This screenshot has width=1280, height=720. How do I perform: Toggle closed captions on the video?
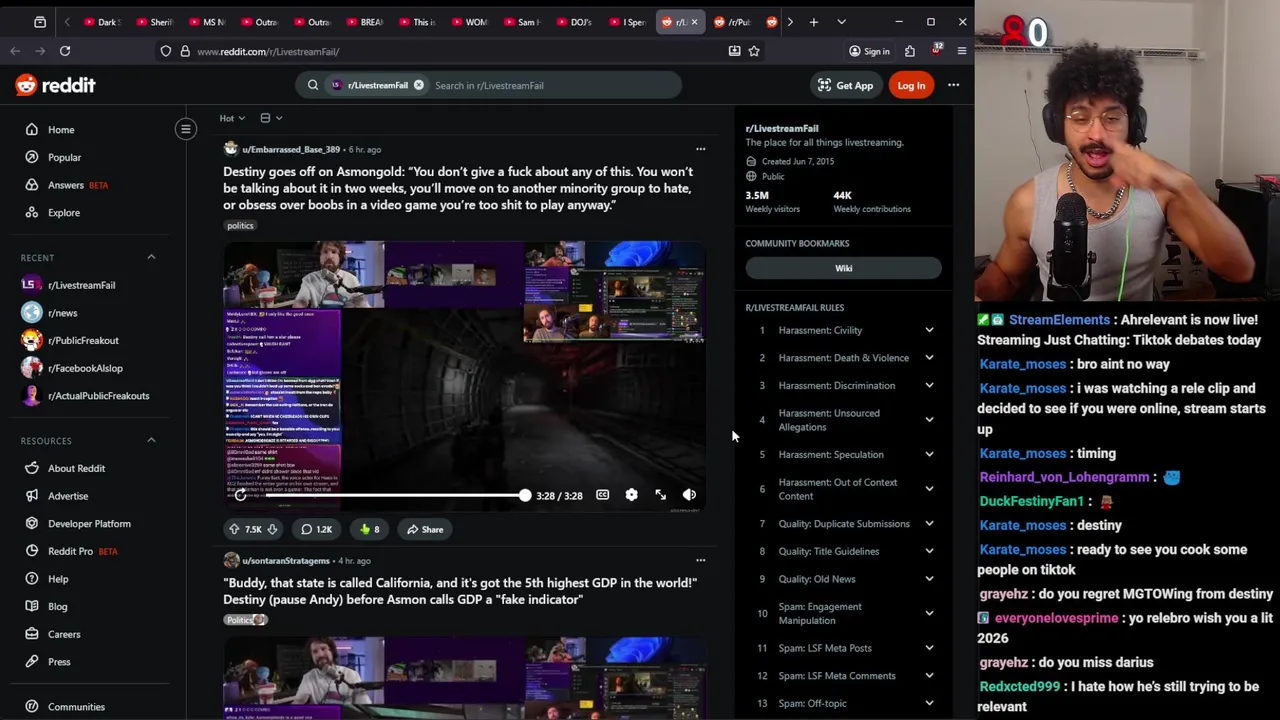click(x=602, y=495)
